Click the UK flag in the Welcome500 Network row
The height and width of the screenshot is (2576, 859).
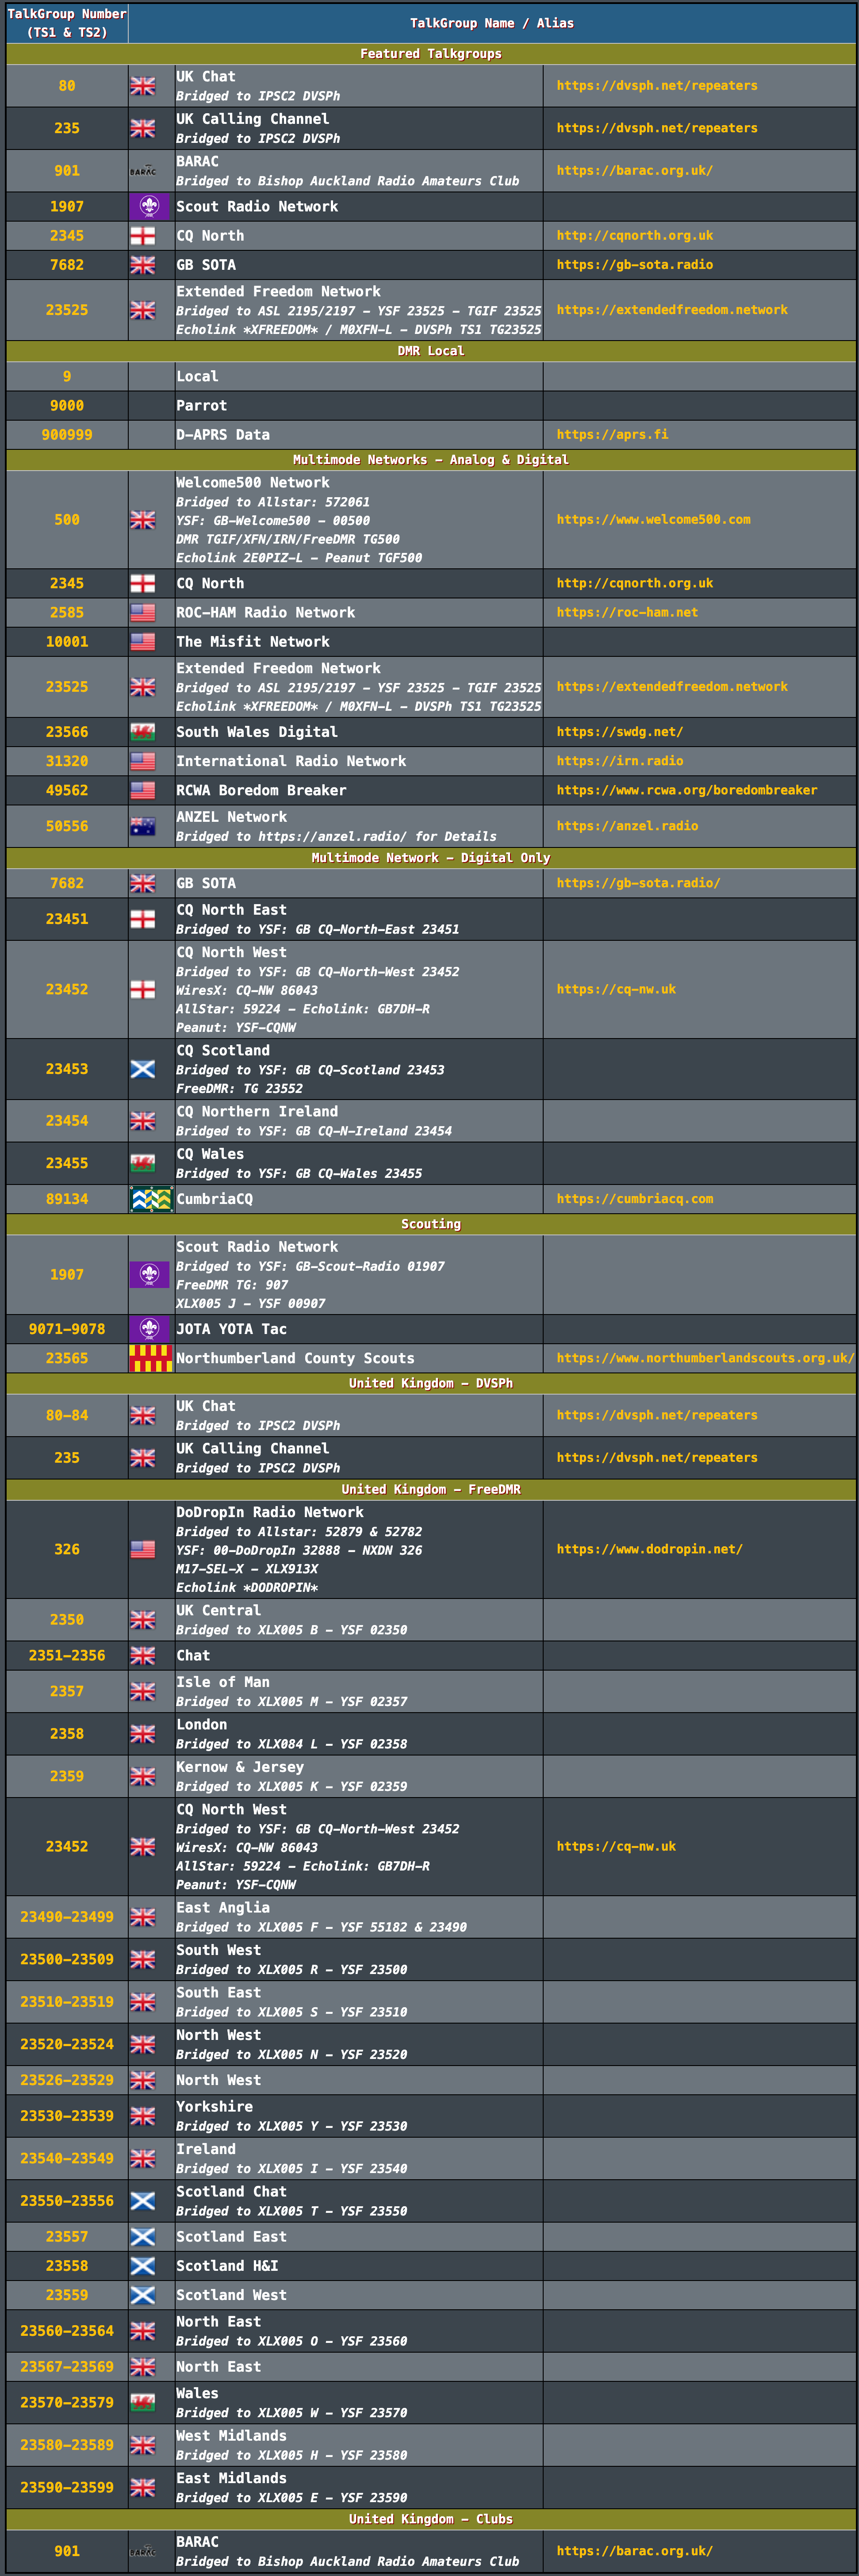[x=143, y=520]
